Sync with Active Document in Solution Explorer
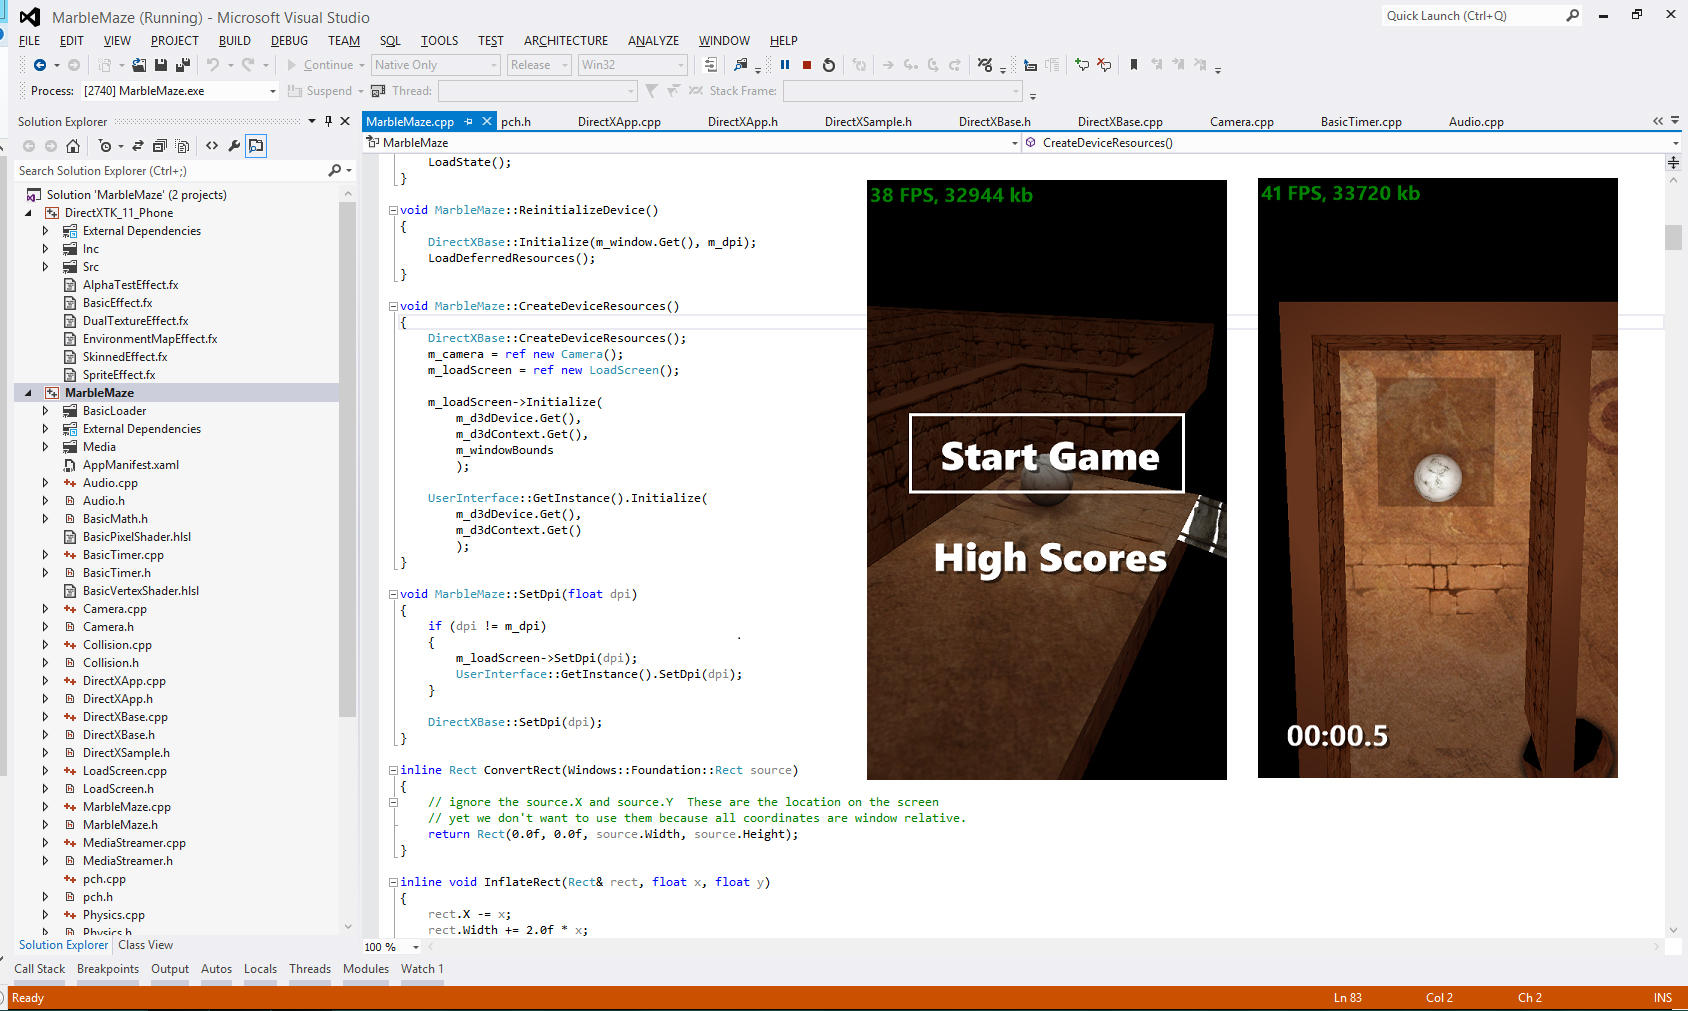 (137, 145)
